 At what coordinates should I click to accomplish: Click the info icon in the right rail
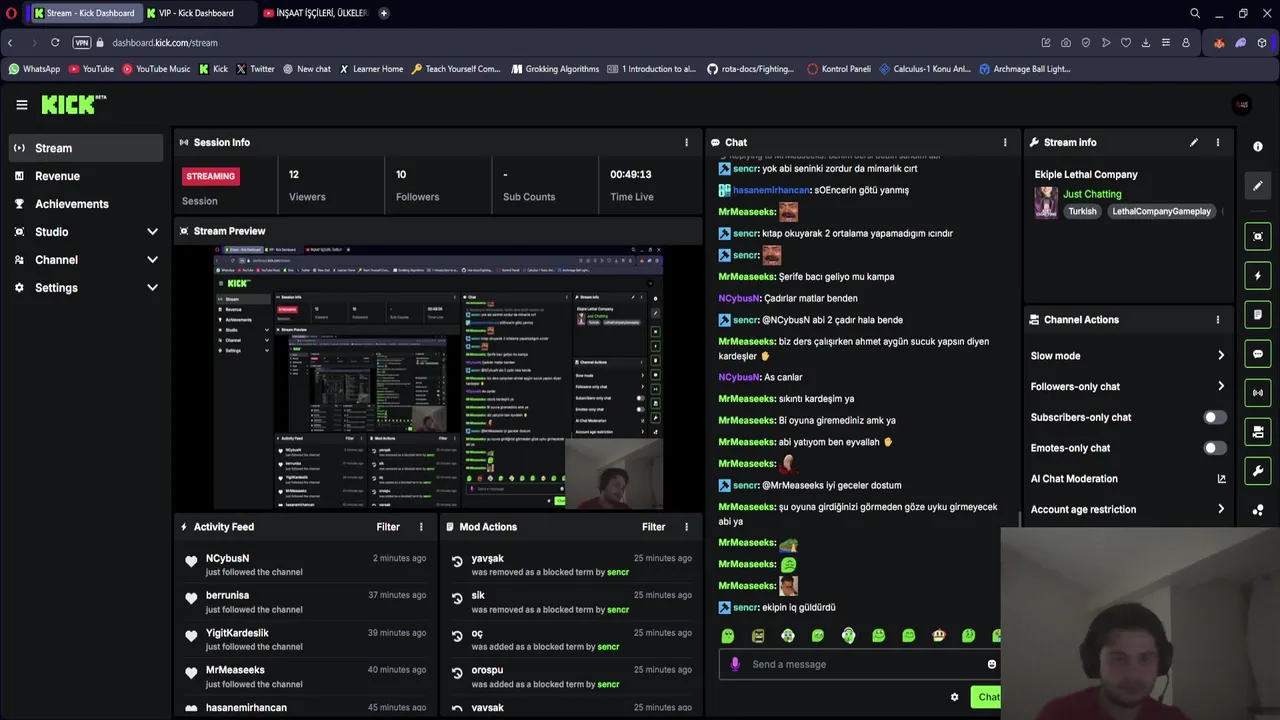coord(1258,146)
